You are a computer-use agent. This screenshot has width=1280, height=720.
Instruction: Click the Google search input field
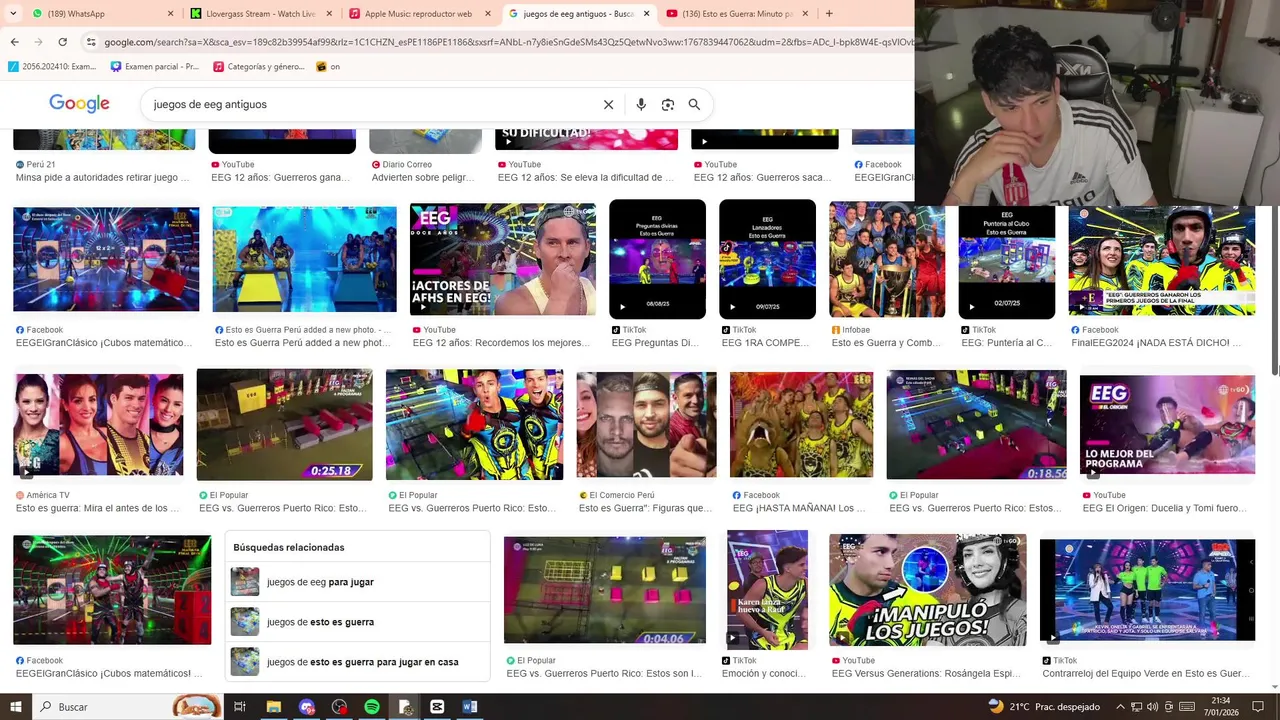coord(370,104)
